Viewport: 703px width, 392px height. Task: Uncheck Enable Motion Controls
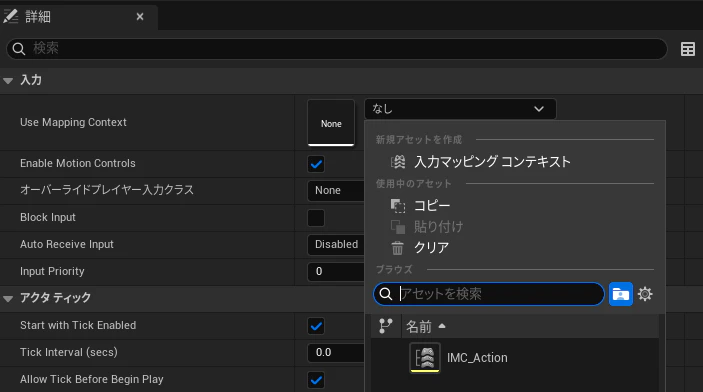(x=316, y=164)
